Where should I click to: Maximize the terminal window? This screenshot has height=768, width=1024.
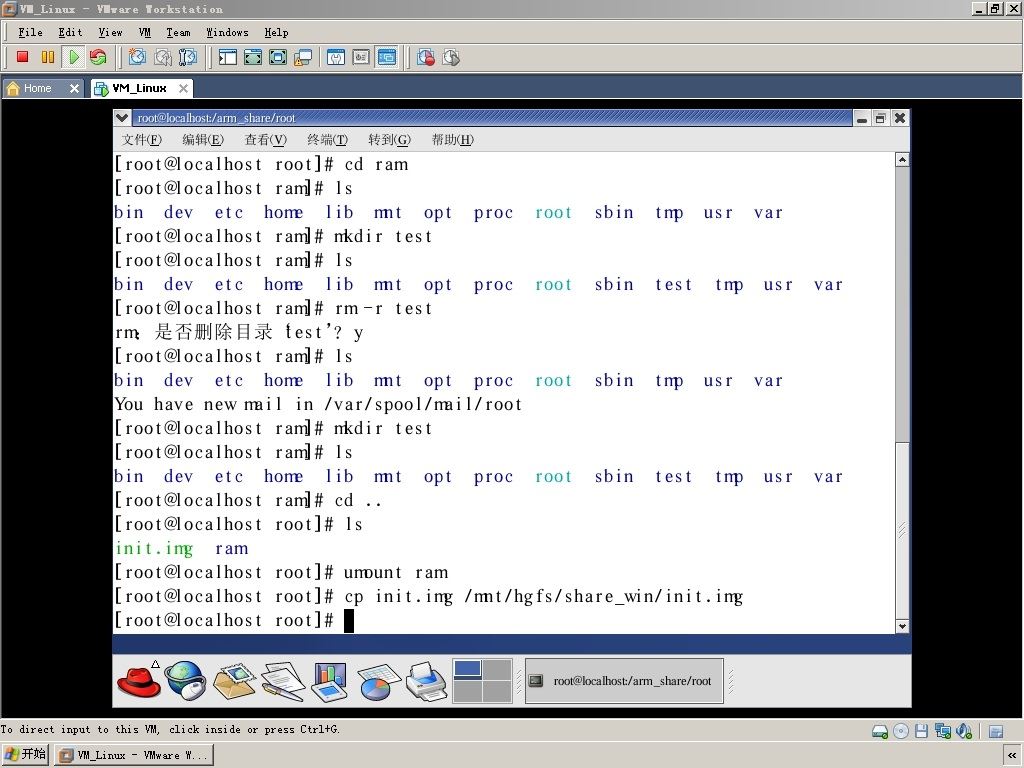880,118
